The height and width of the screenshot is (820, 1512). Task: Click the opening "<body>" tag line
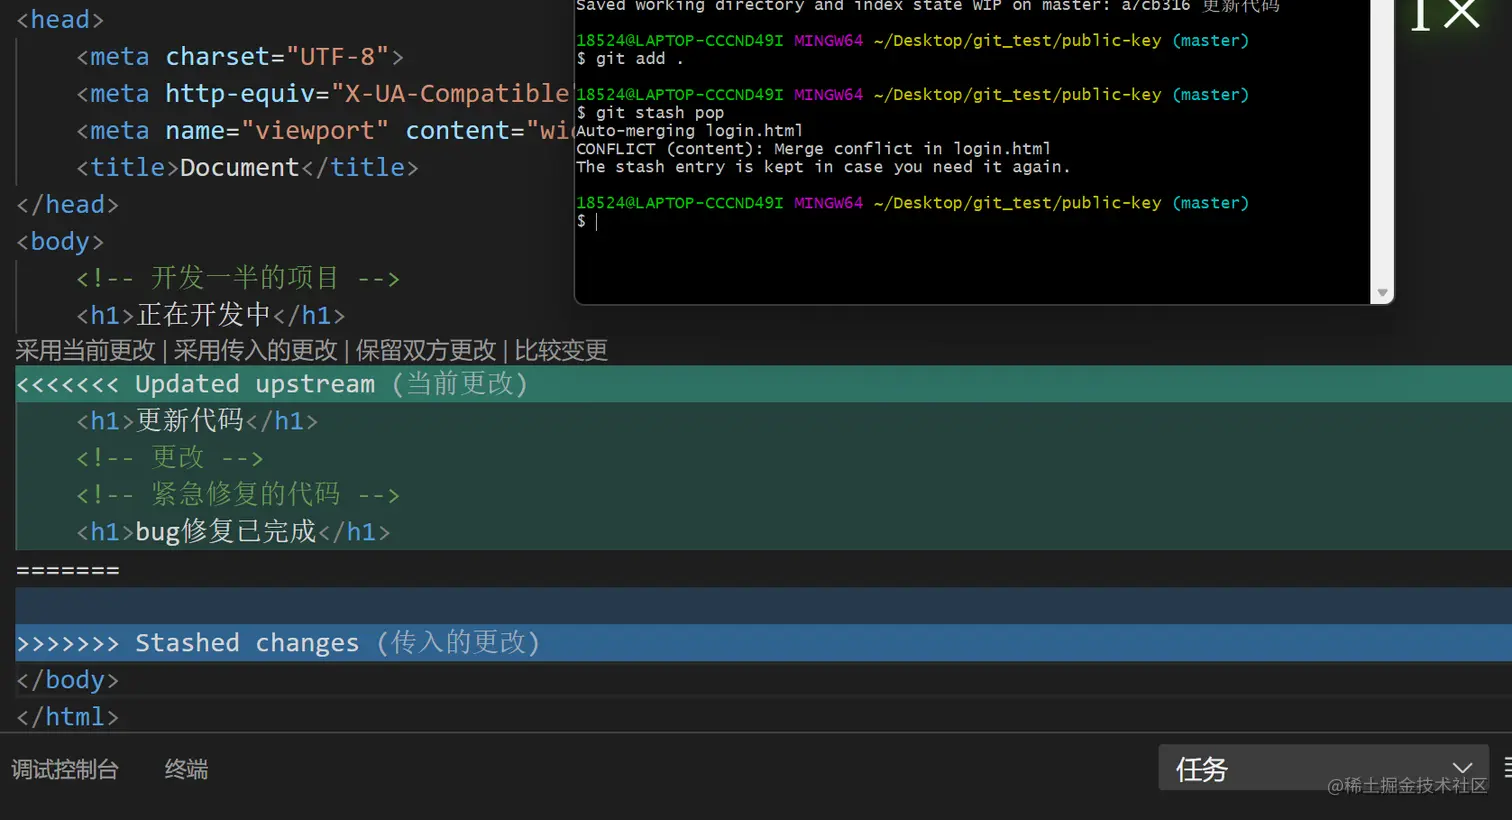coord(60,241)
